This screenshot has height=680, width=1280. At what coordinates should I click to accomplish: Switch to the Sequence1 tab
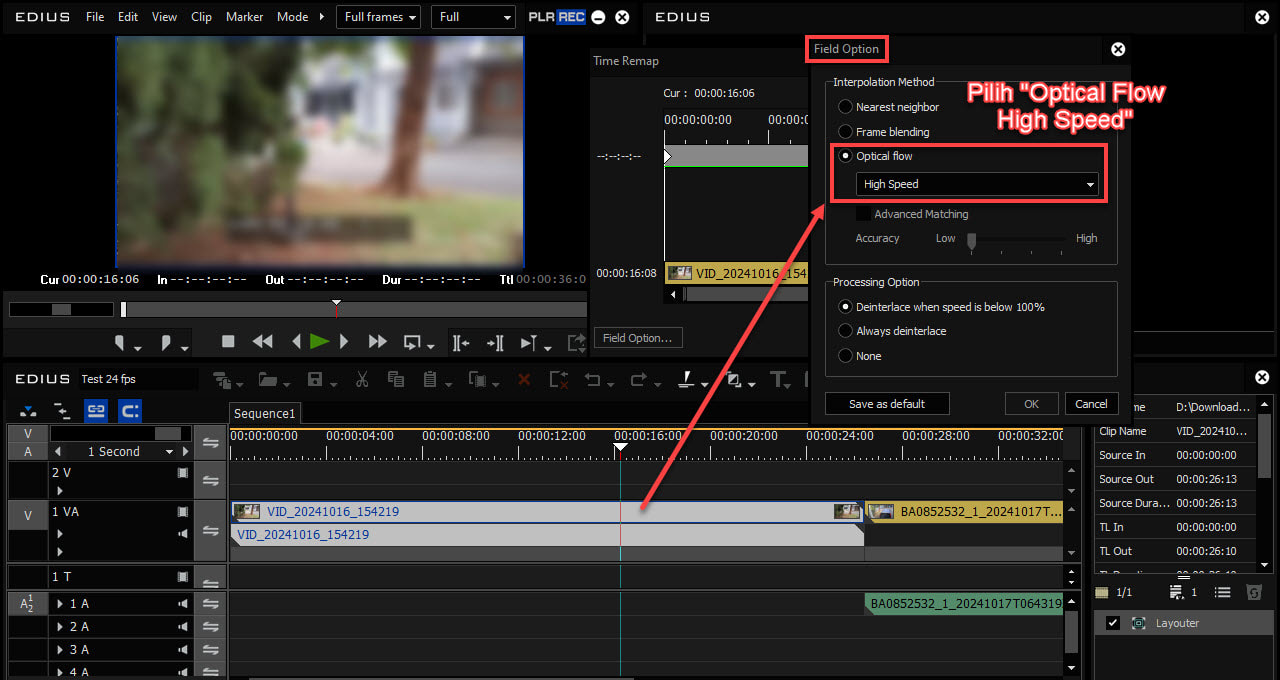click(x=265, y=414)
